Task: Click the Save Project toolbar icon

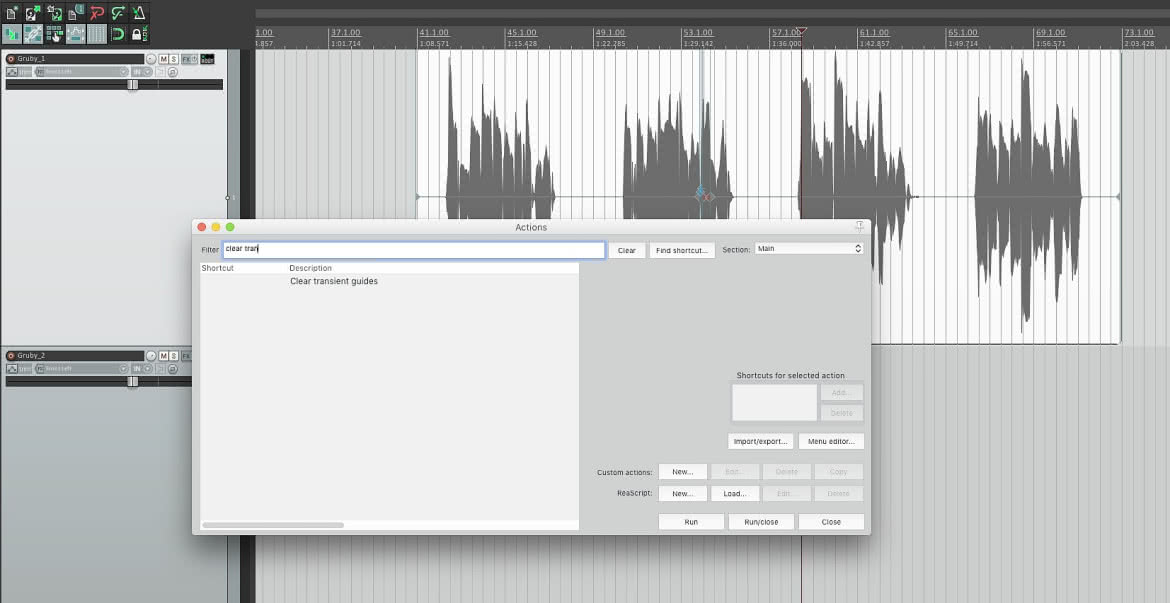Action: pos(54,13)
